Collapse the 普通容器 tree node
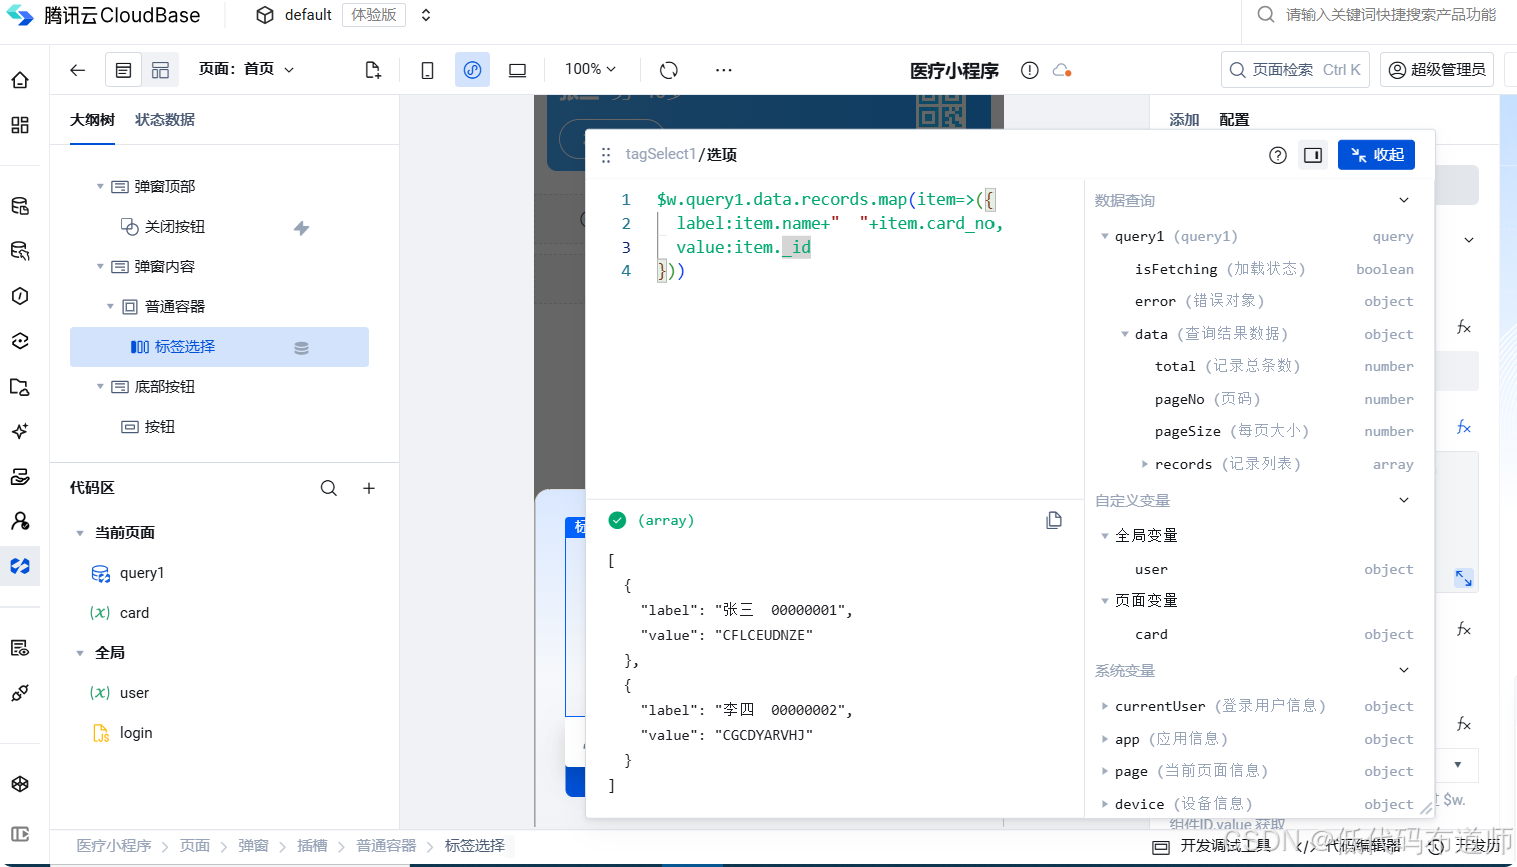The height and width of the screenshot is (867, 1517). (110, 306)
